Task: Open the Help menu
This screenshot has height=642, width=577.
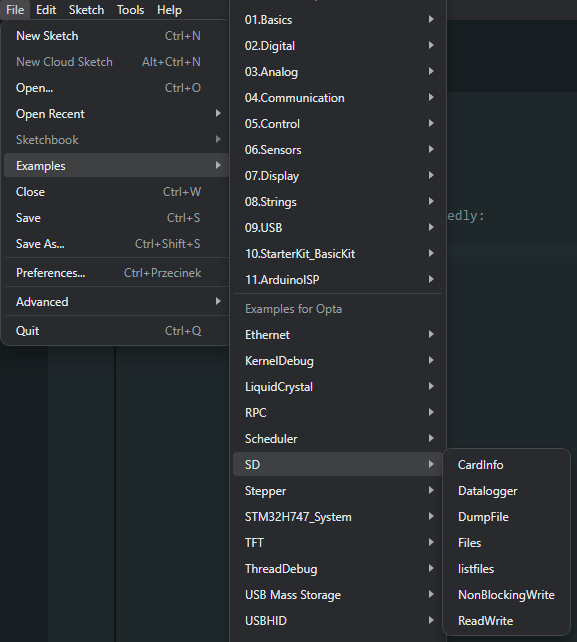Action: [x=169, y=9]
